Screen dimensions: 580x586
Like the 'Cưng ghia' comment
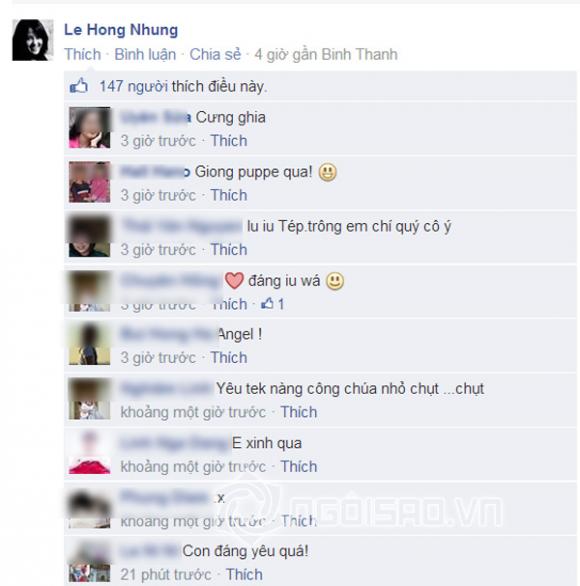tap(229, 141)
